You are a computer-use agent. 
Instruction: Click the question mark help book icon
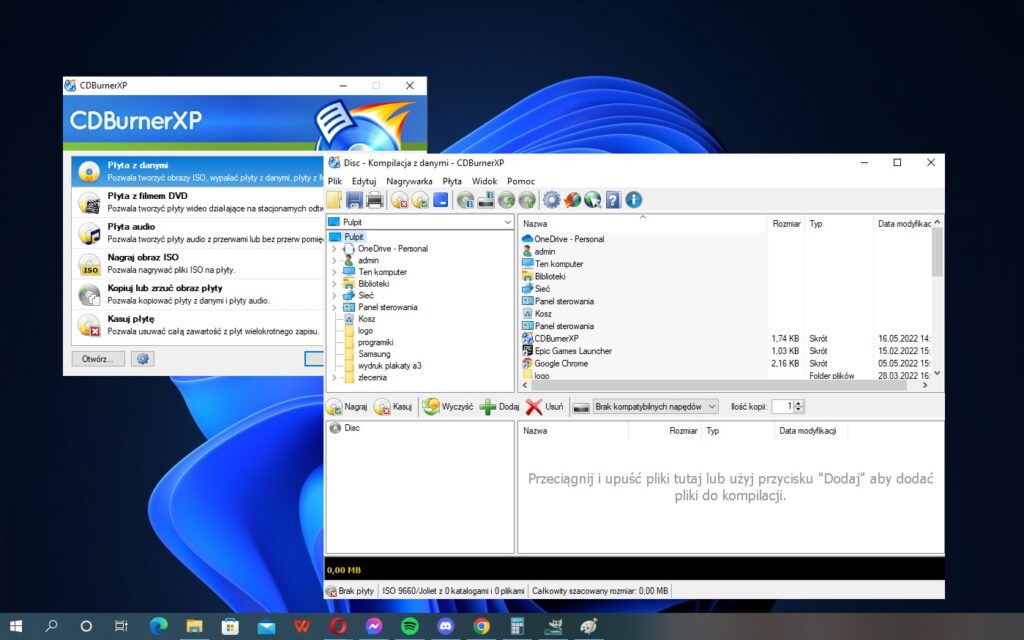coord(613,200)
